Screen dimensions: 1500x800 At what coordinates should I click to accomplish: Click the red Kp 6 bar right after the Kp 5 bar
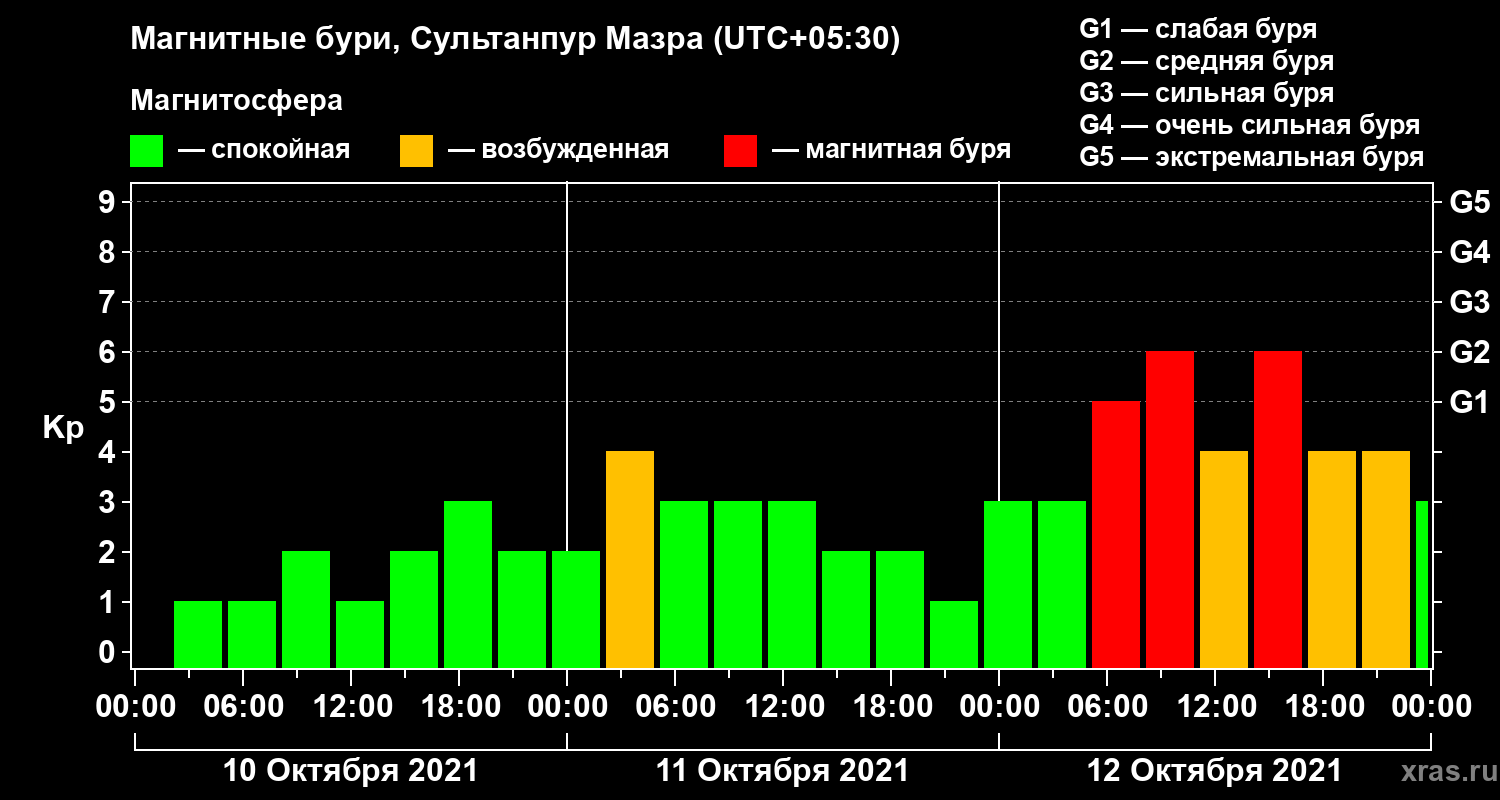[1170, 509]
